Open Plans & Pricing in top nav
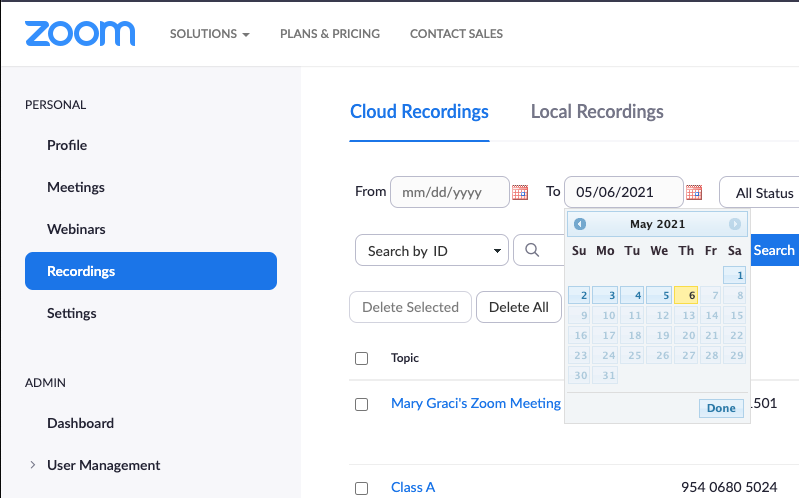Screen dimensions: 799x498 click(x=330, y=34)
